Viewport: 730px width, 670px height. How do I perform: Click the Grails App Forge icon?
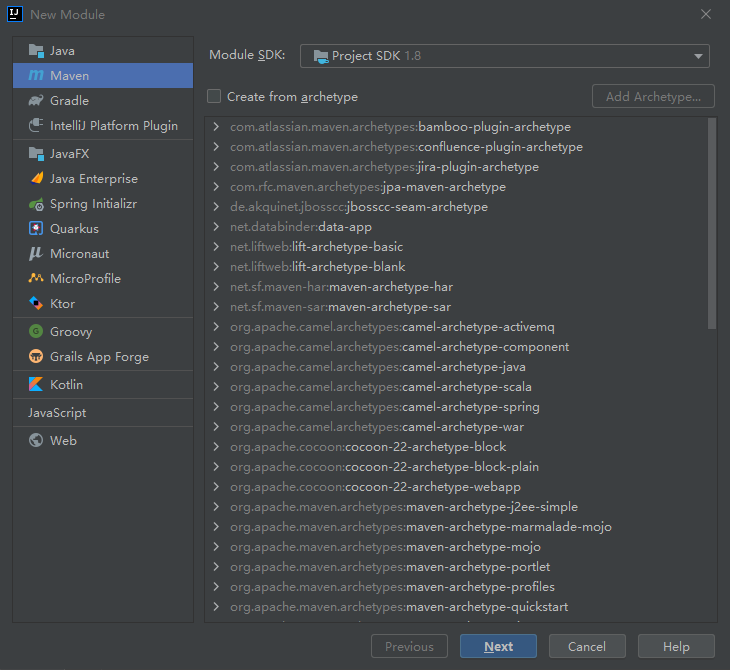point(36,357)
